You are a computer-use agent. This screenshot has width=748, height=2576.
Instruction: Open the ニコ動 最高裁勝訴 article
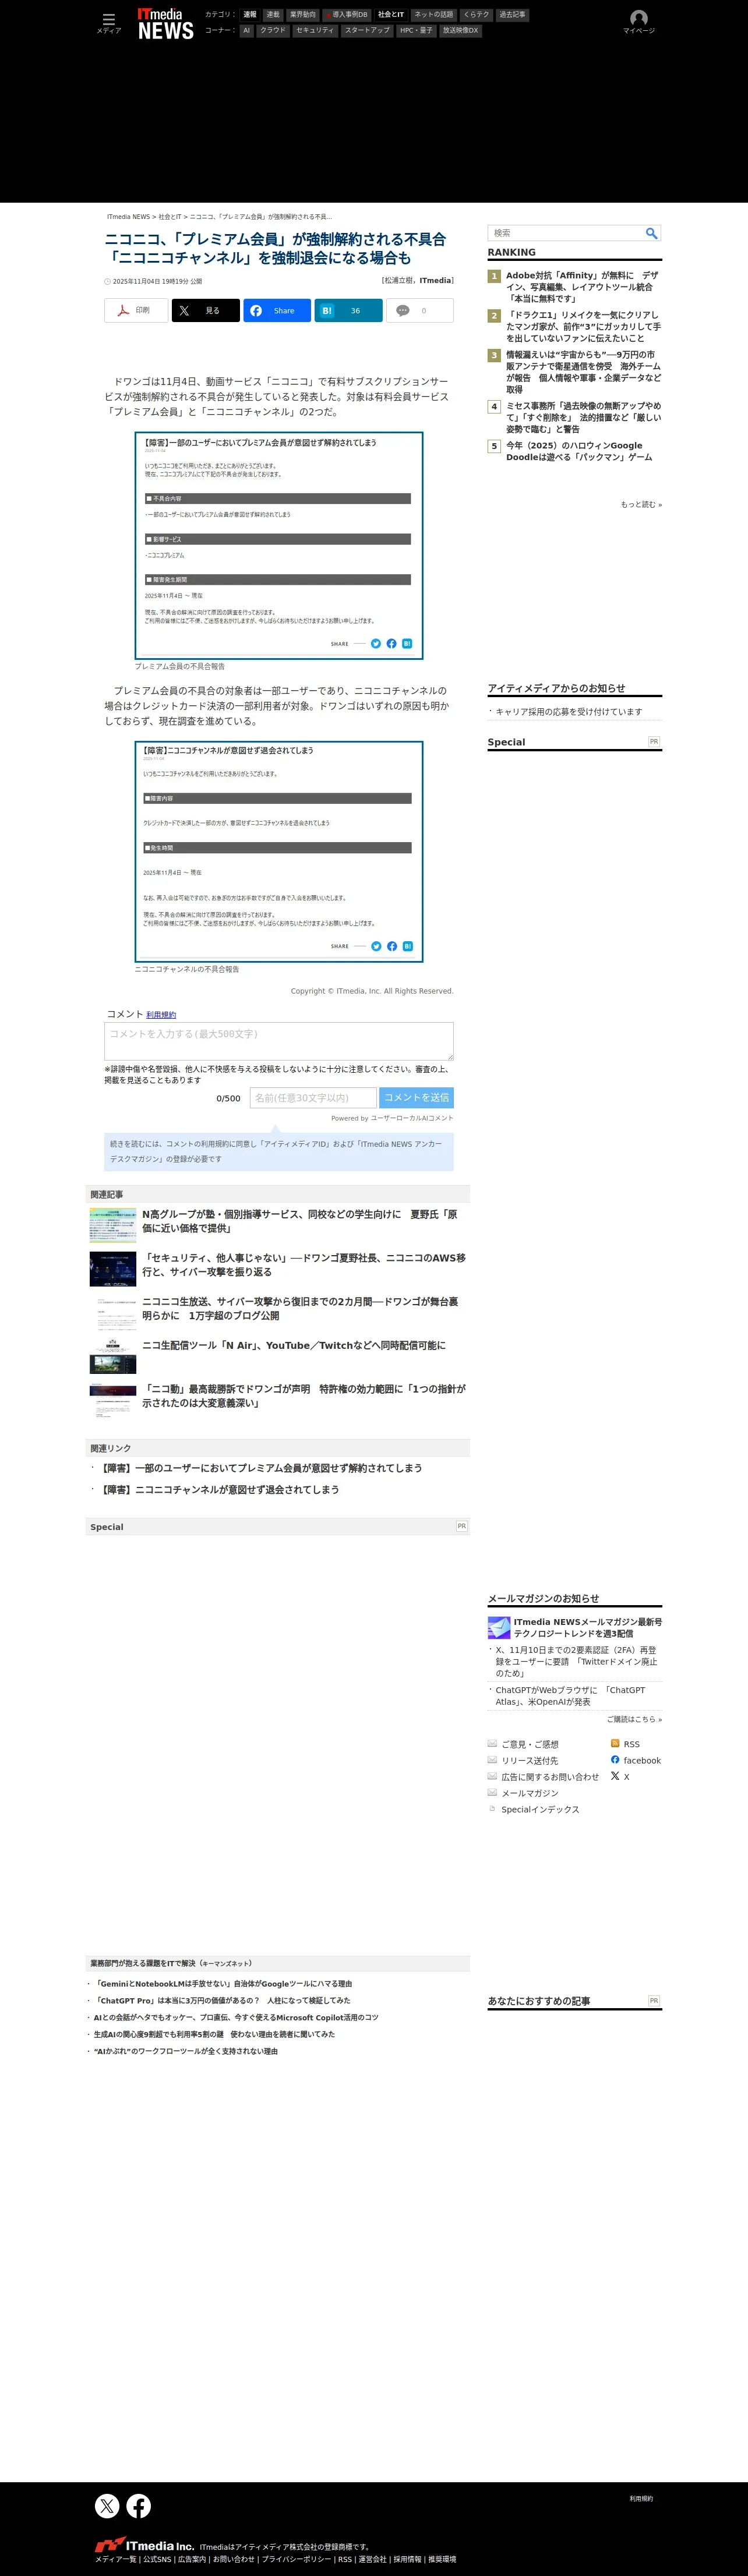pos(304,1396)
